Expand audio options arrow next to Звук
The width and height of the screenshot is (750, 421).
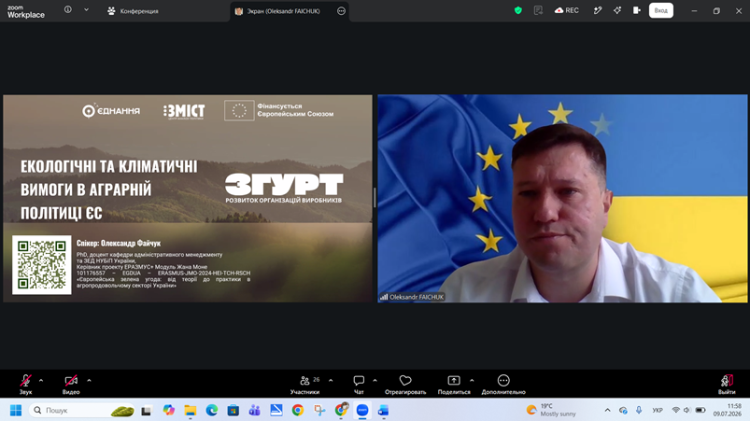[x=41, y=381]
